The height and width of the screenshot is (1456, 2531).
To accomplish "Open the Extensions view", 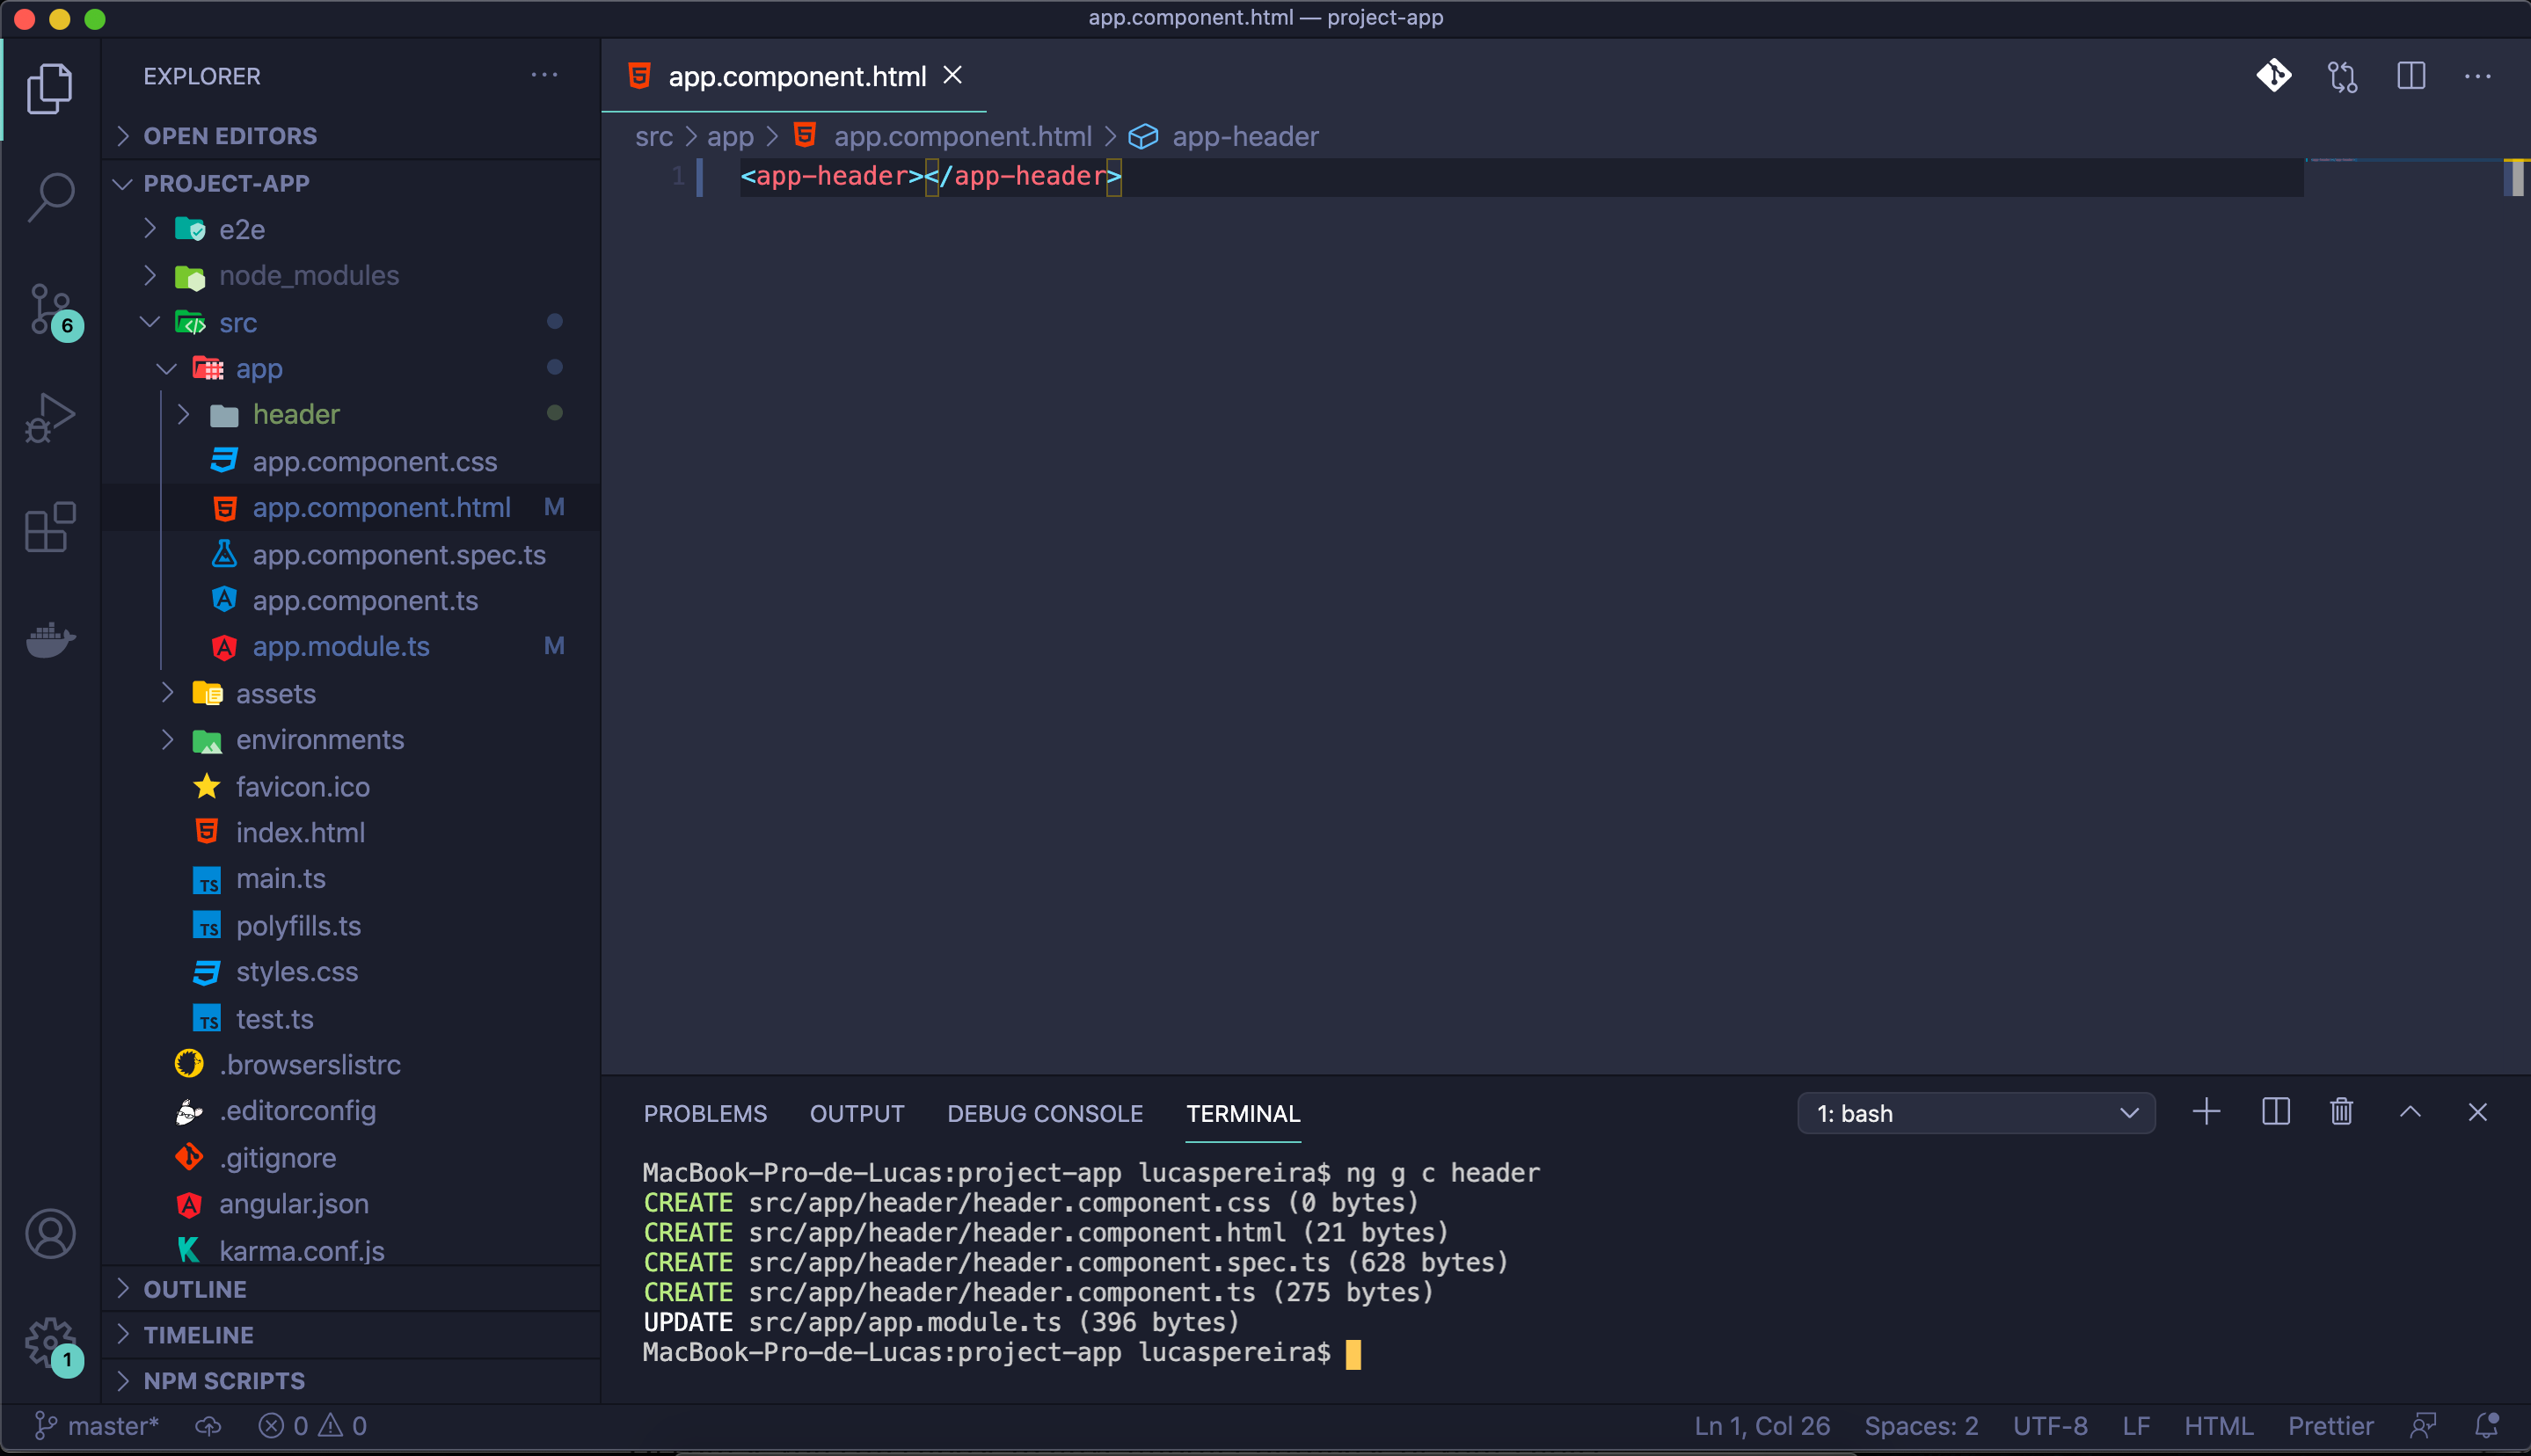I will click(50, 528).
